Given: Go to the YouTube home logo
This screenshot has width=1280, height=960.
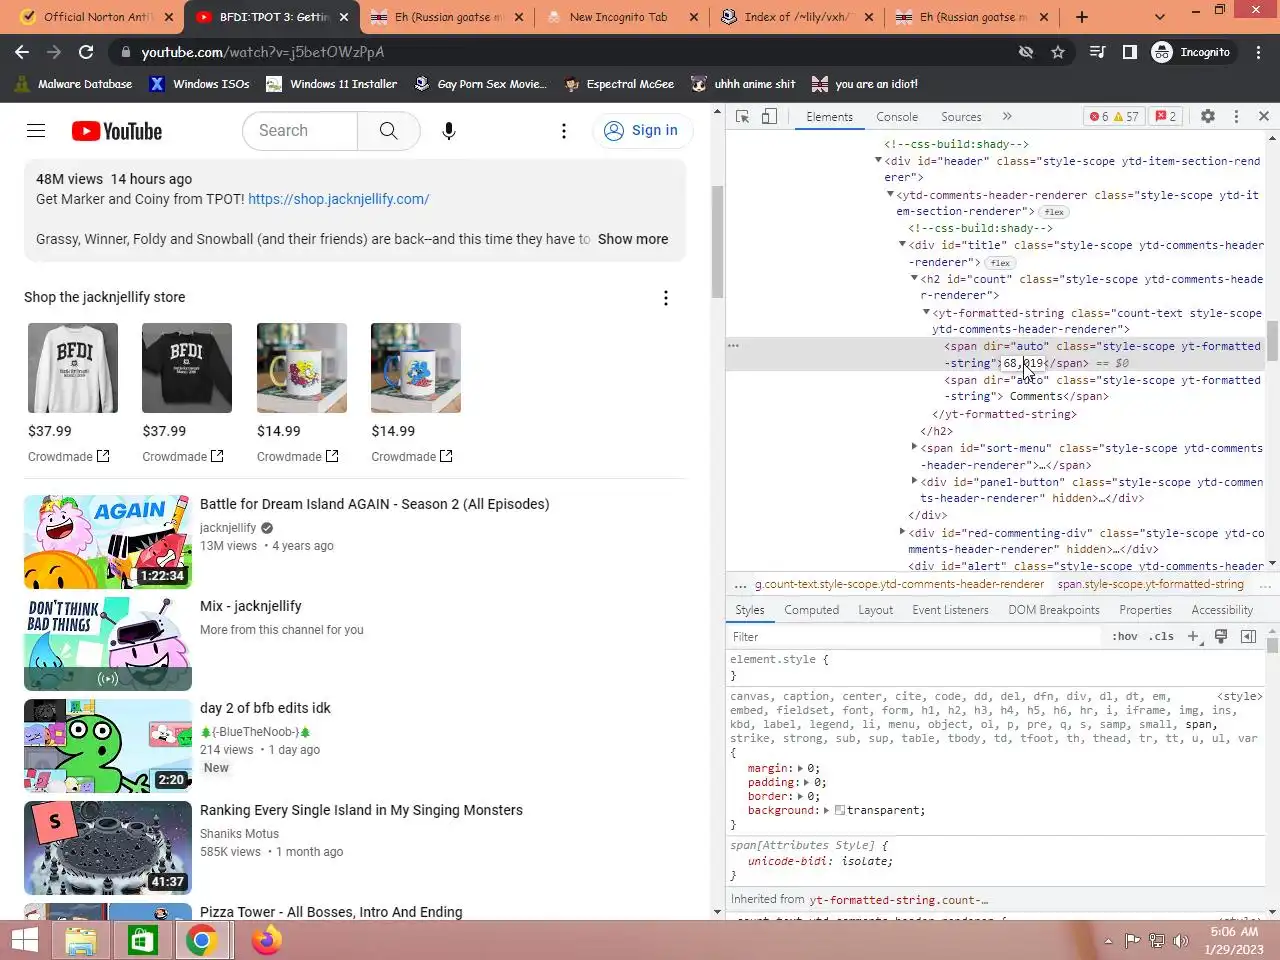Looking at the screenshot, I should tap(117, 131).
